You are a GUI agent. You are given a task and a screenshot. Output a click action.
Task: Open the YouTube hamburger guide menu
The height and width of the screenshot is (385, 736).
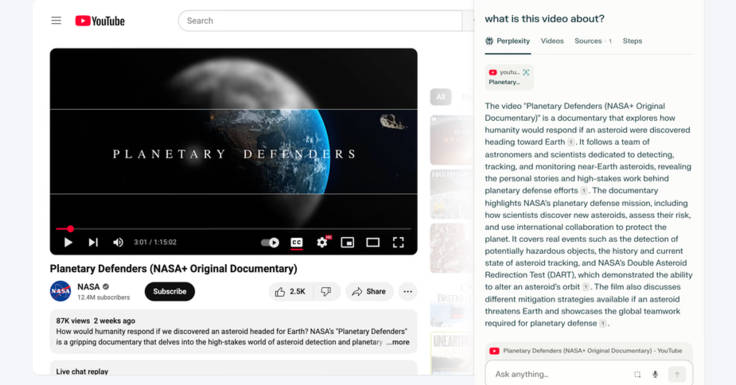click(56, 21)
